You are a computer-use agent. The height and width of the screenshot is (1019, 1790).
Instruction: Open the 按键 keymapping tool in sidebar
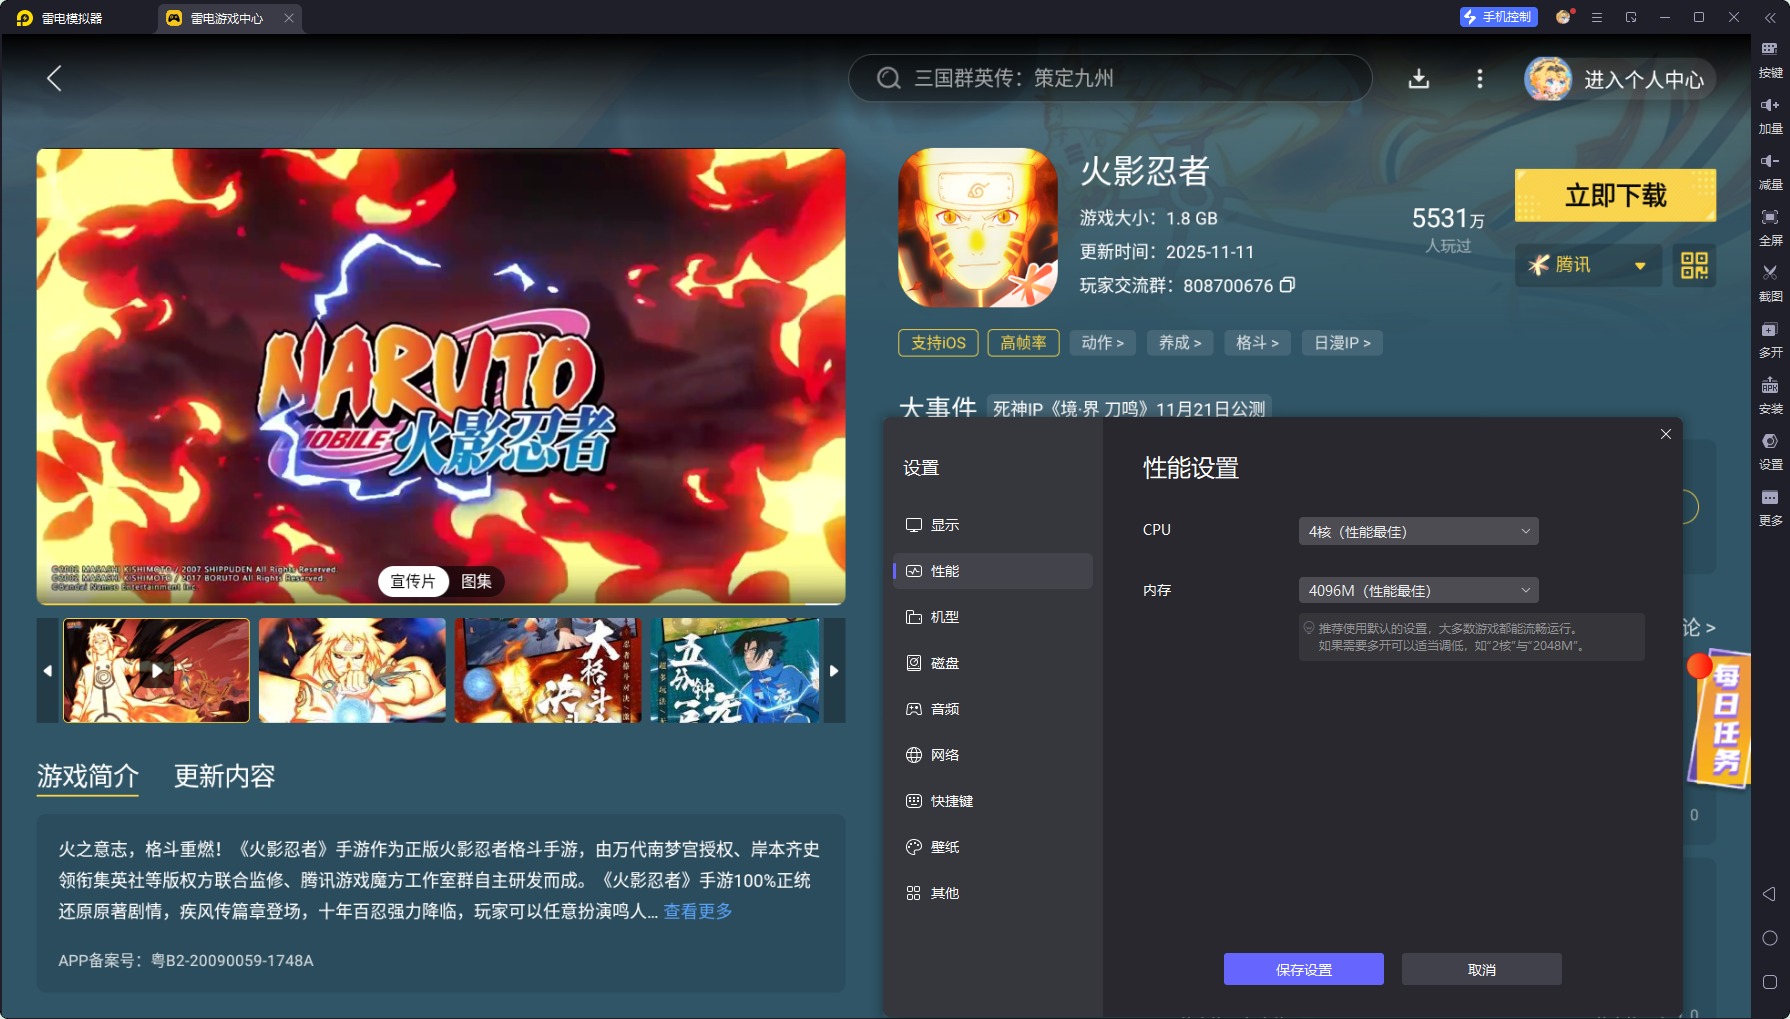coord(1770,60)
